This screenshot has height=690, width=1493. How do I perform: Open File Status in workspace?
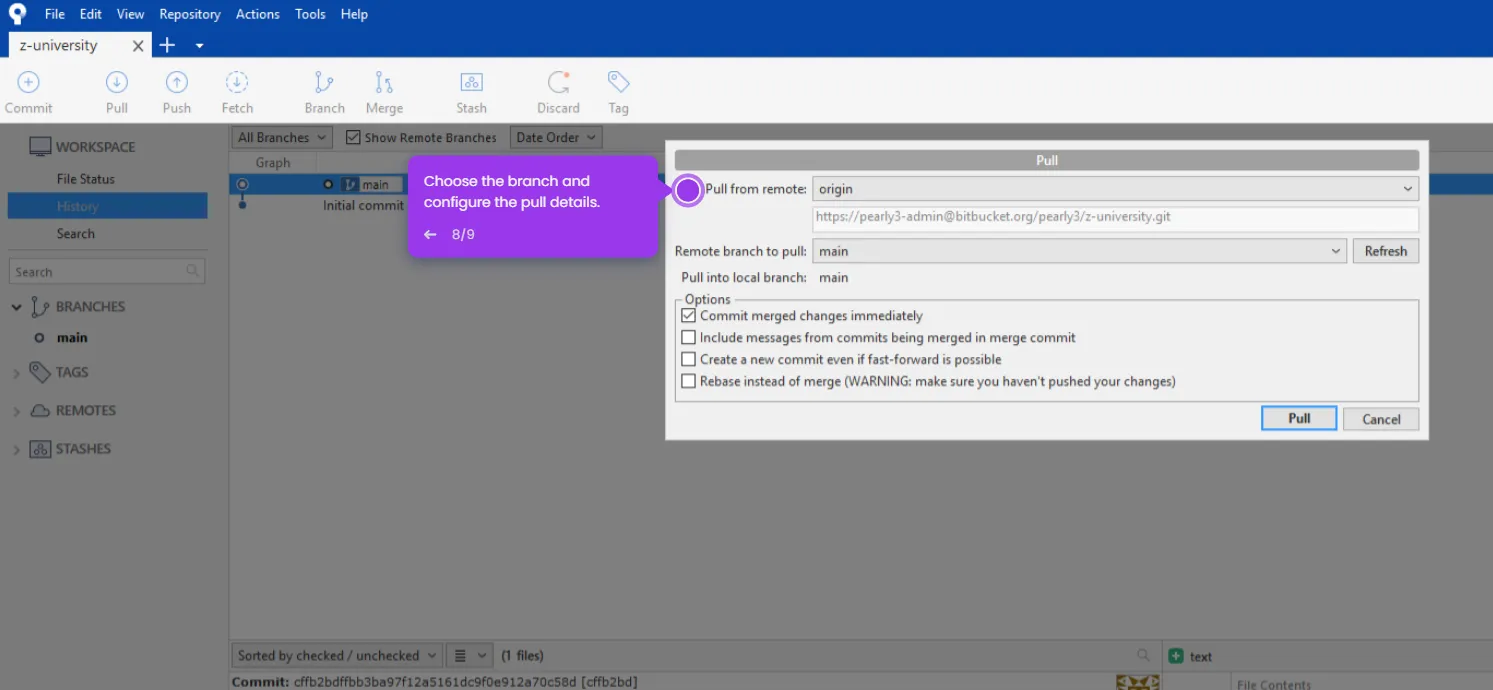(x=86, y=179)
